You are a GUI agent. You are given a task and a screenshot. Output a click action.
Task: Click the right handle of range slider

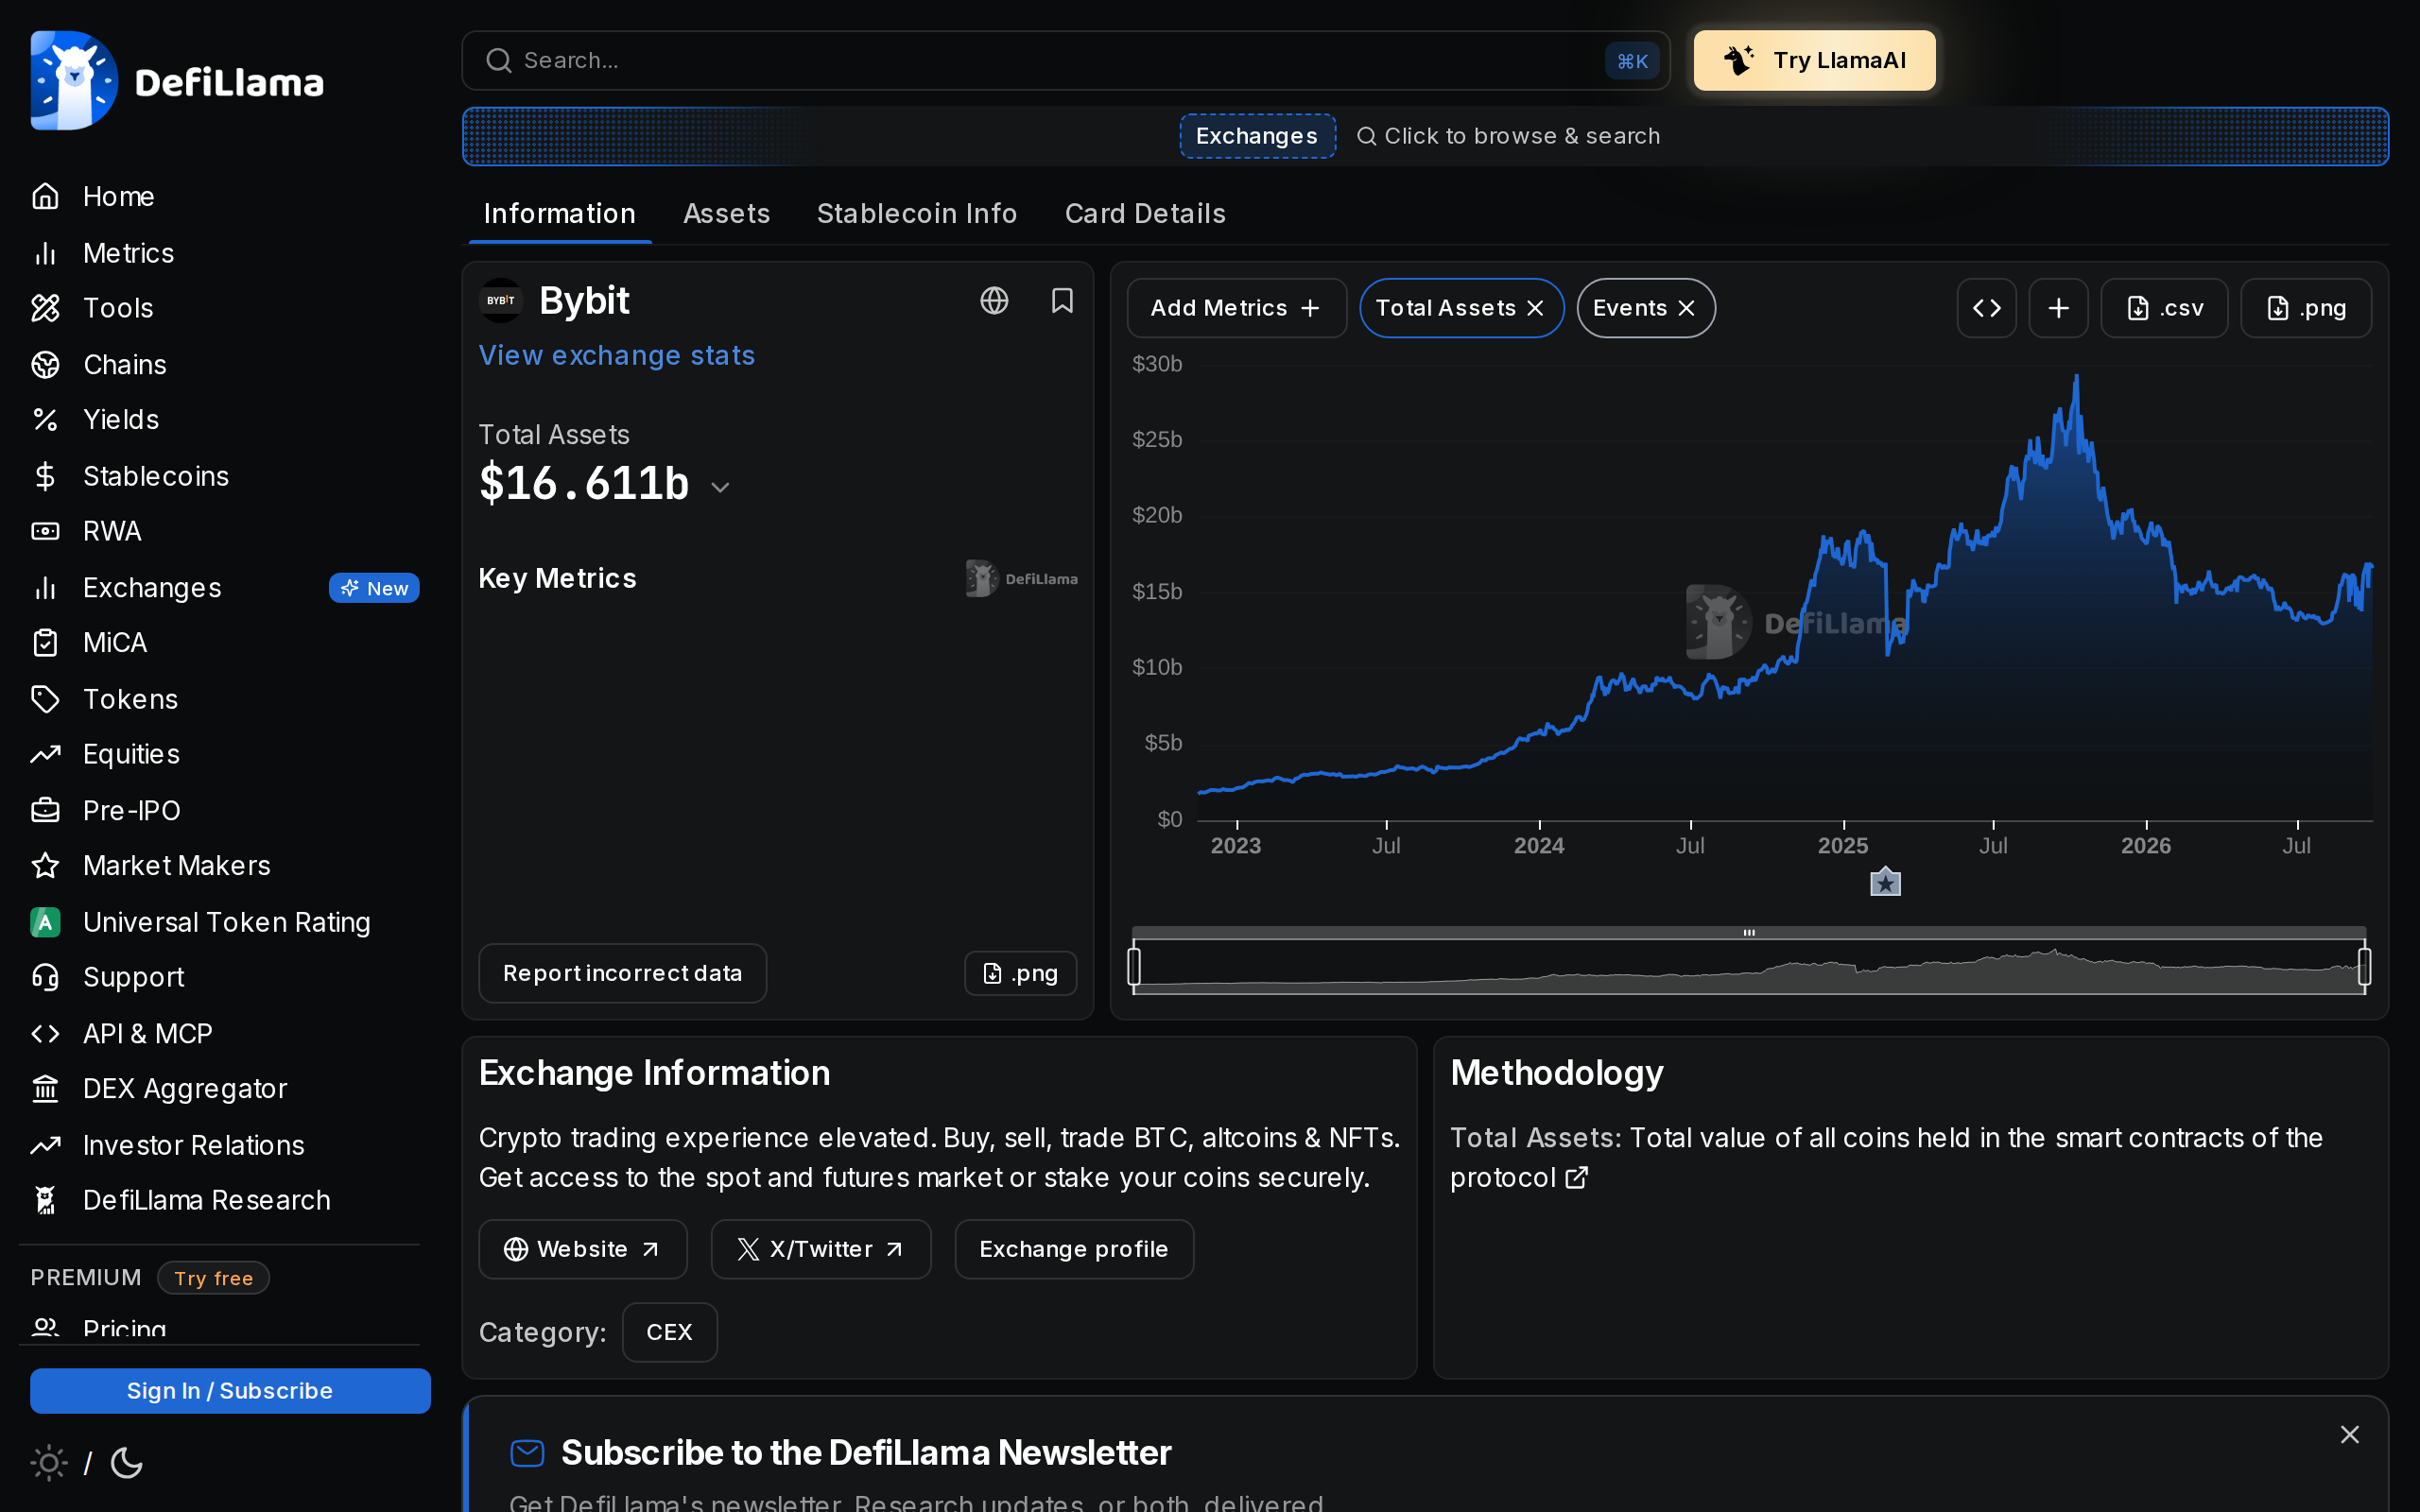[x=2364, y=966]
